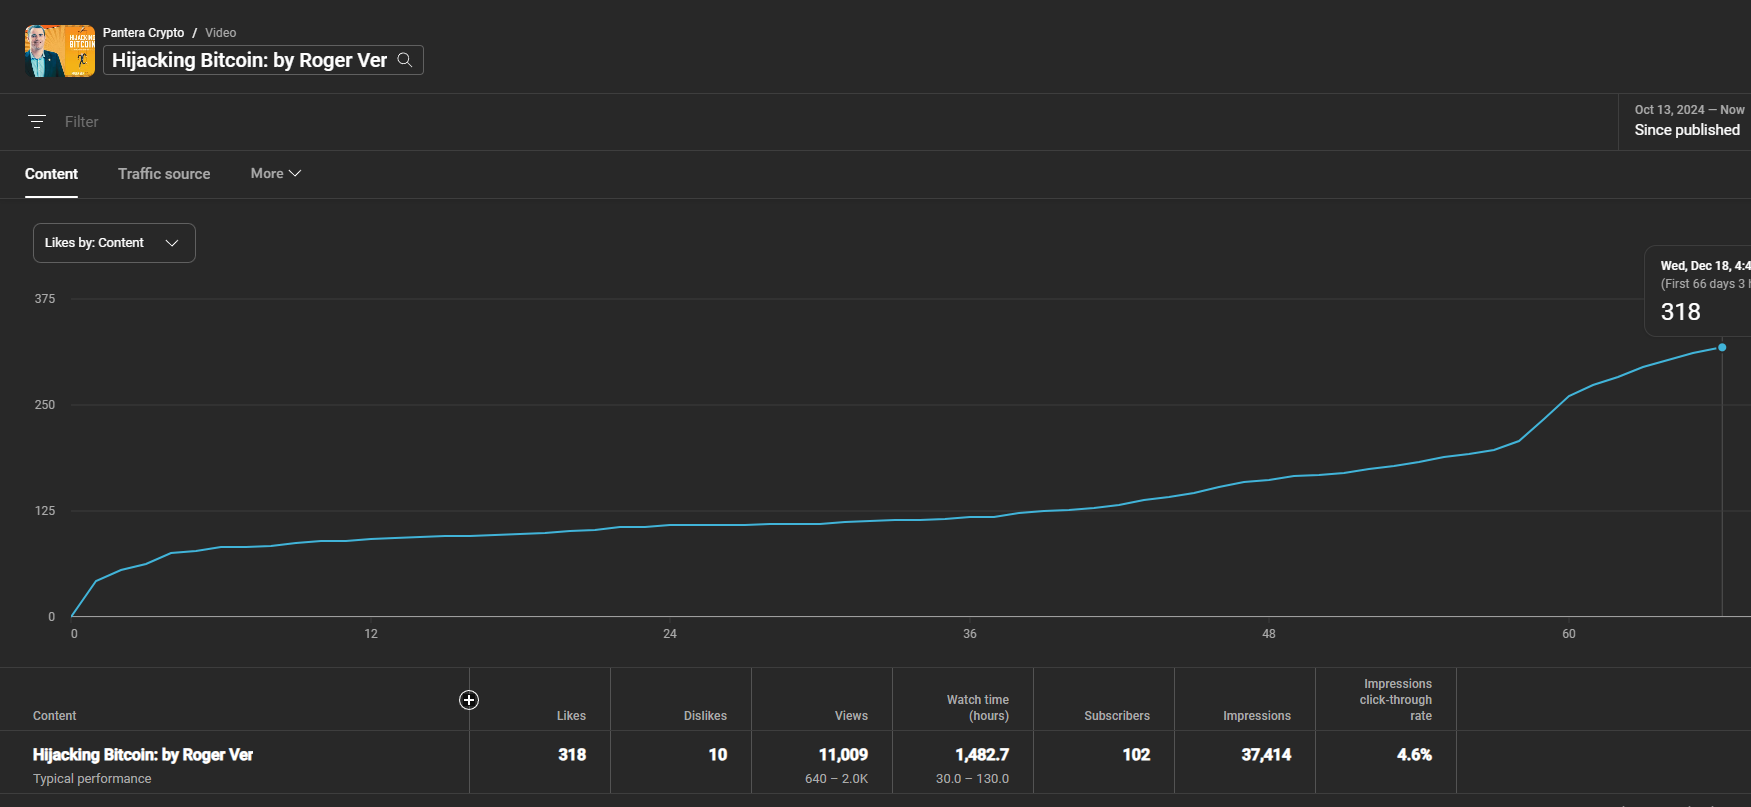The image size is (1751, 807).
Task: Click the day 36 x-axis label
Action: click(970, 634)
